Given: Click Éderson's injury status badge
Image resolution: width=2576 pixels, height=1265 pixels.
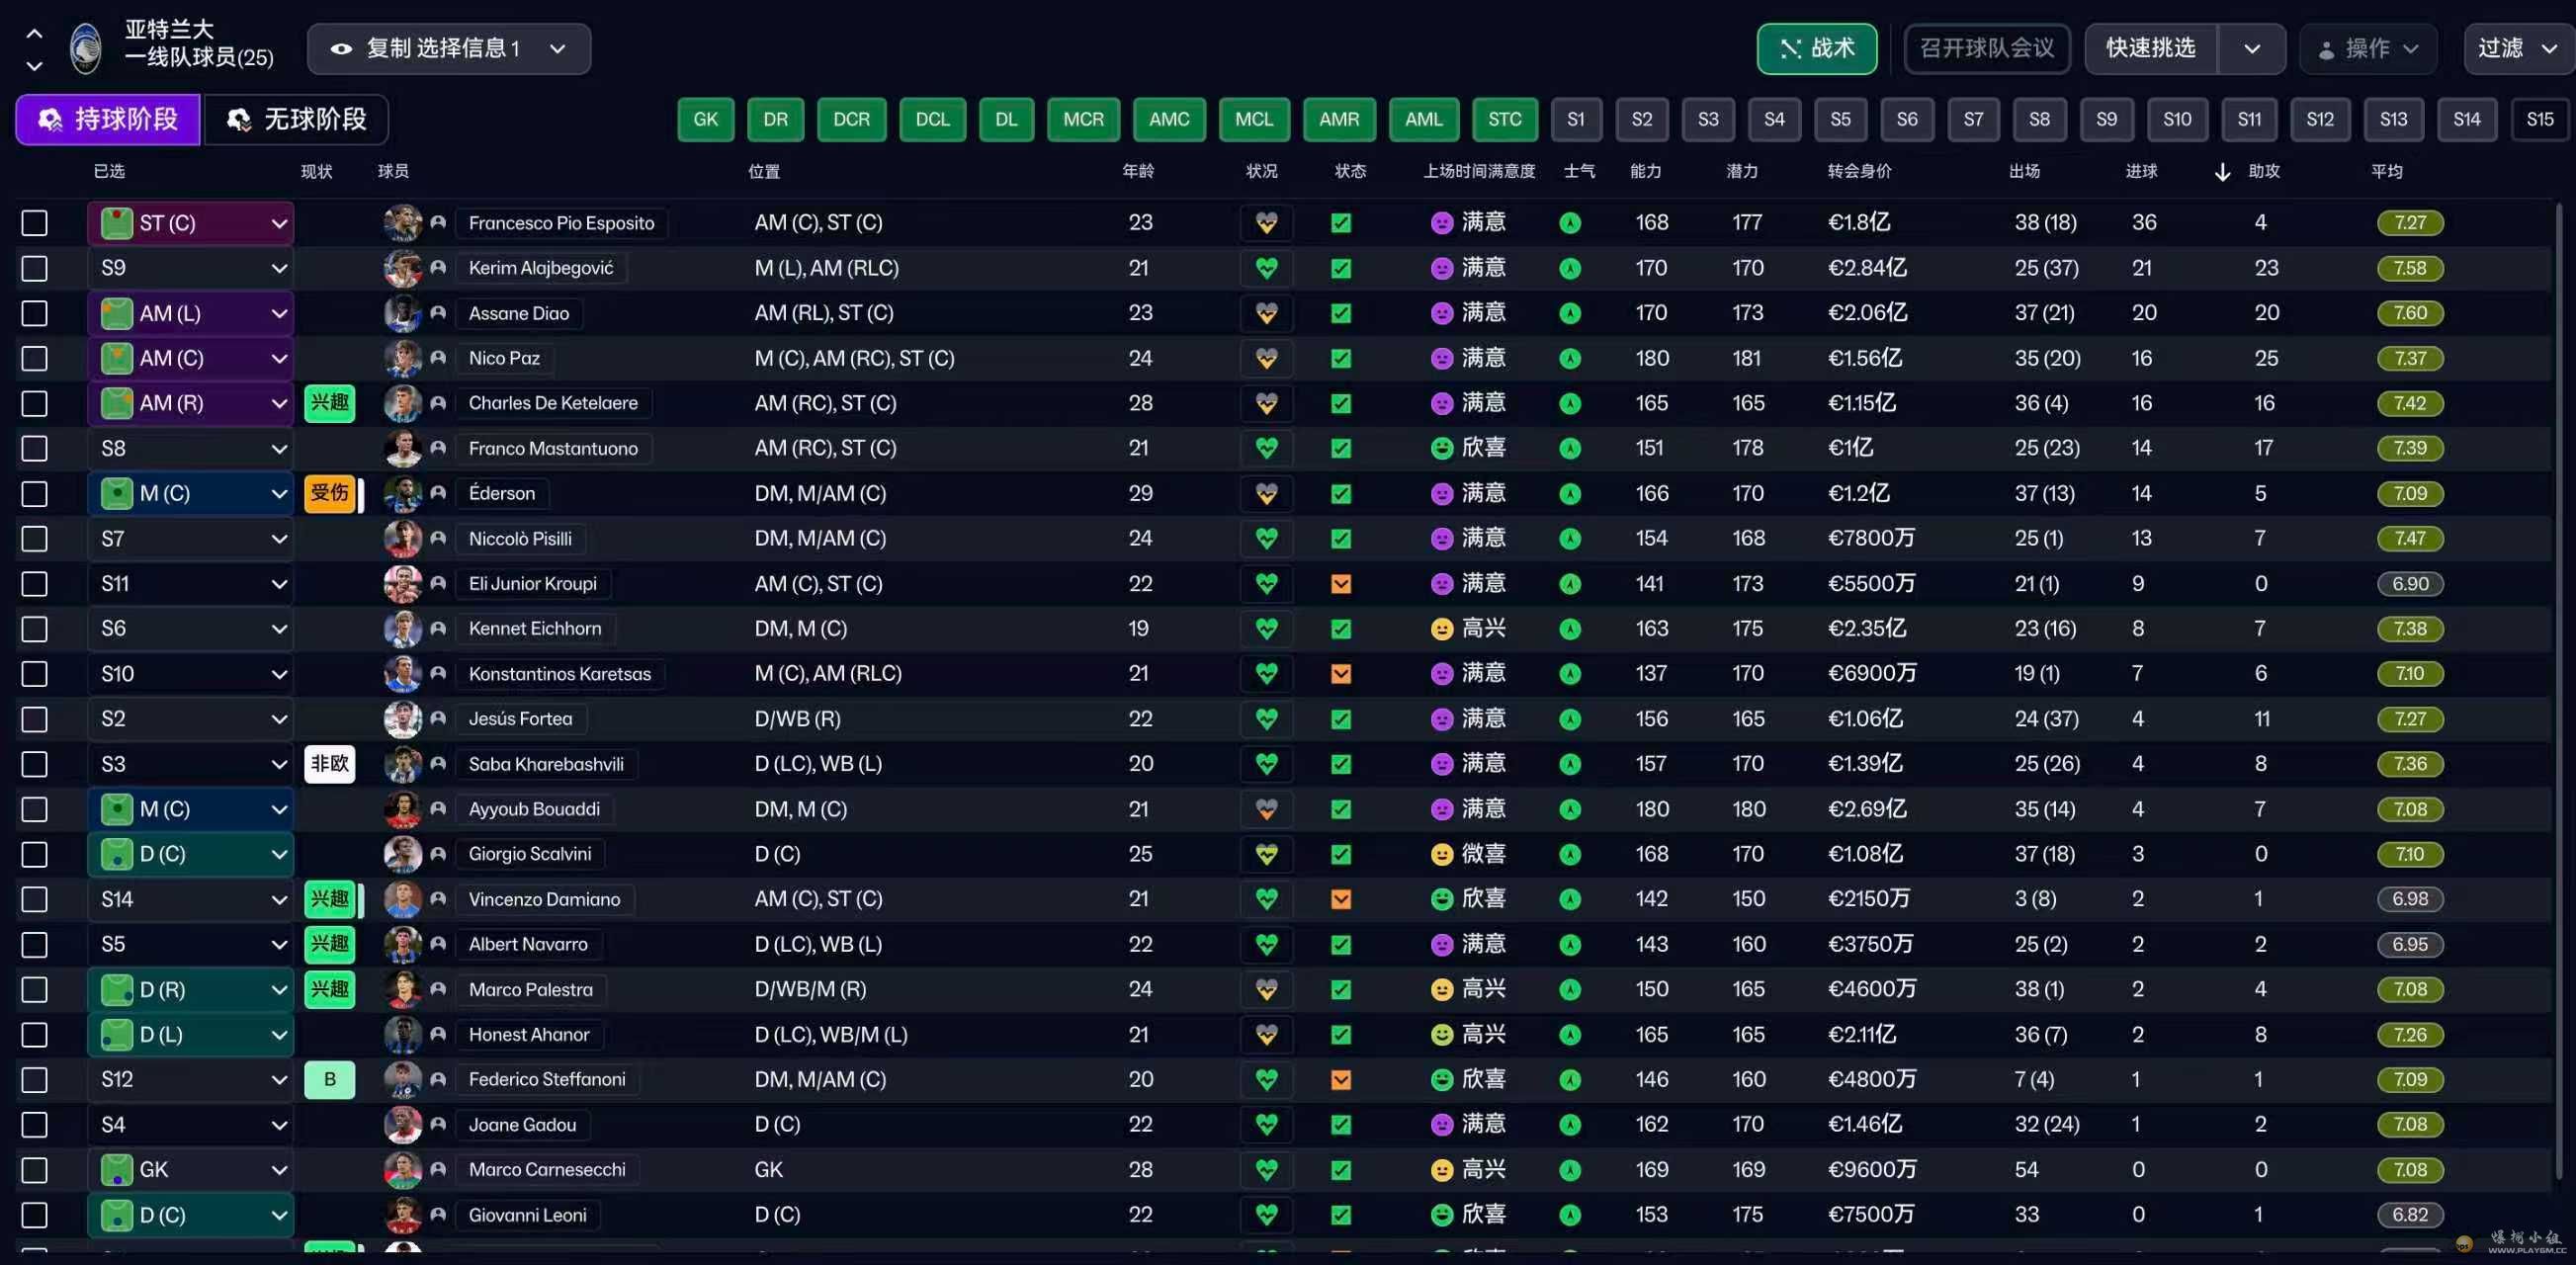Looking at the screenshot, I should click(329, 493).
